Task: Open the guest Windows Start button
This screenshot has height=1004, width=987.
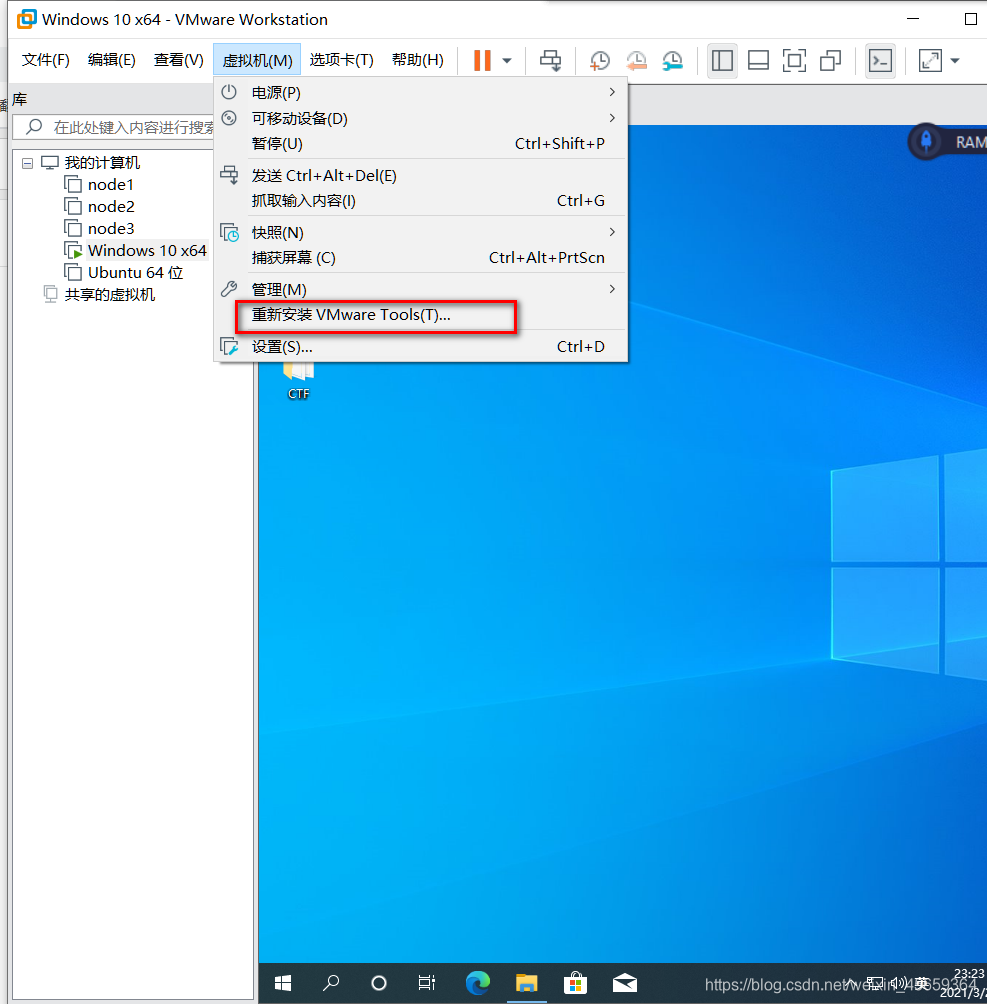Action: tap(282, 983)
